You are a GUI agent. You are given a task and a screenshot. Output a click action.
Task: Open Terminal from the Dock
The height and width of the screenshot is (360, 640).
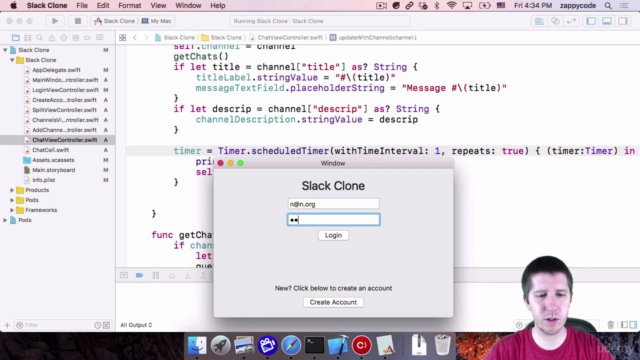[x=314, y=345]
